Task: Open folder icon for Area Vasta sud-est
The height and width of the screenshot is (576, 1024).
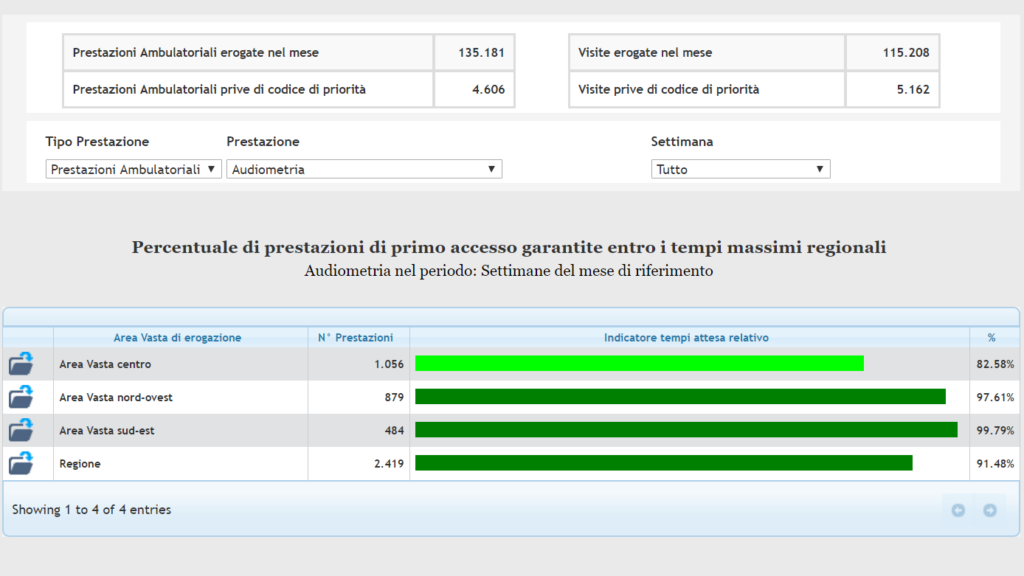Action: click(21, 431)
